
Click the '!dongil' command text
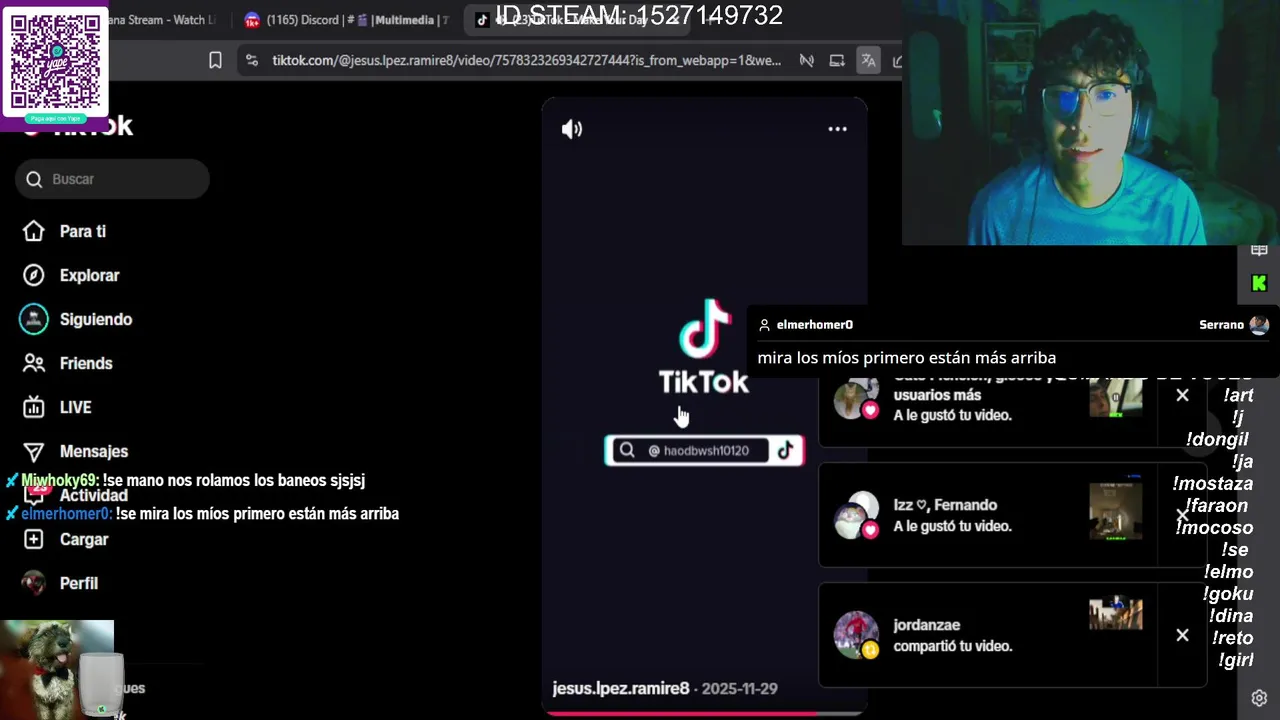[1217, 439]
